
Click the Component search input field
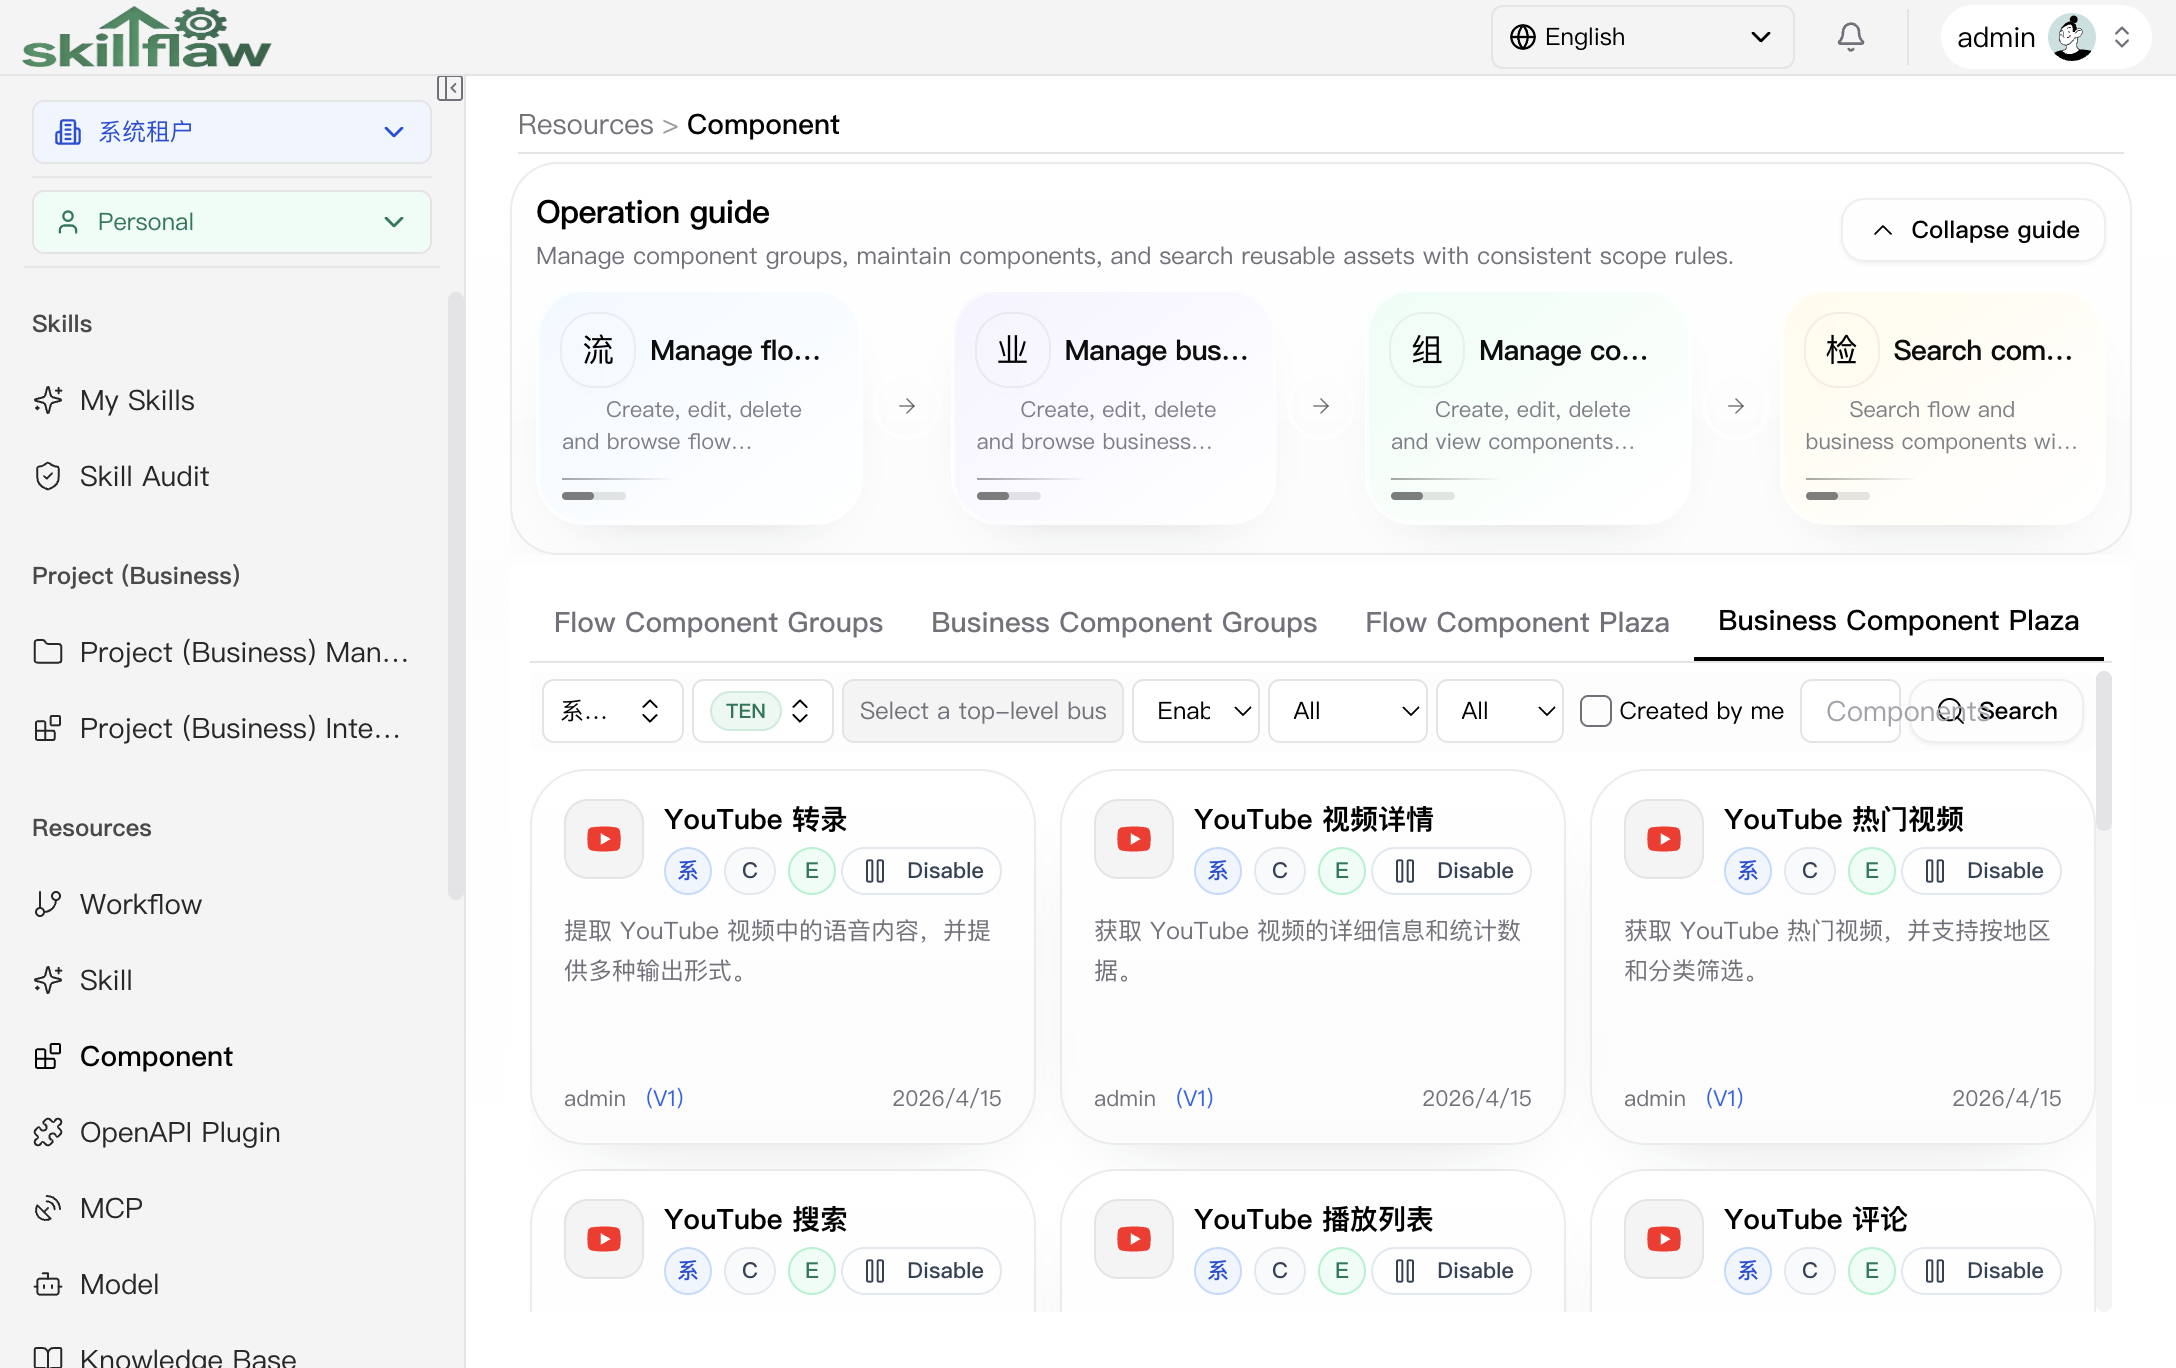click(x=1851, y=711)
